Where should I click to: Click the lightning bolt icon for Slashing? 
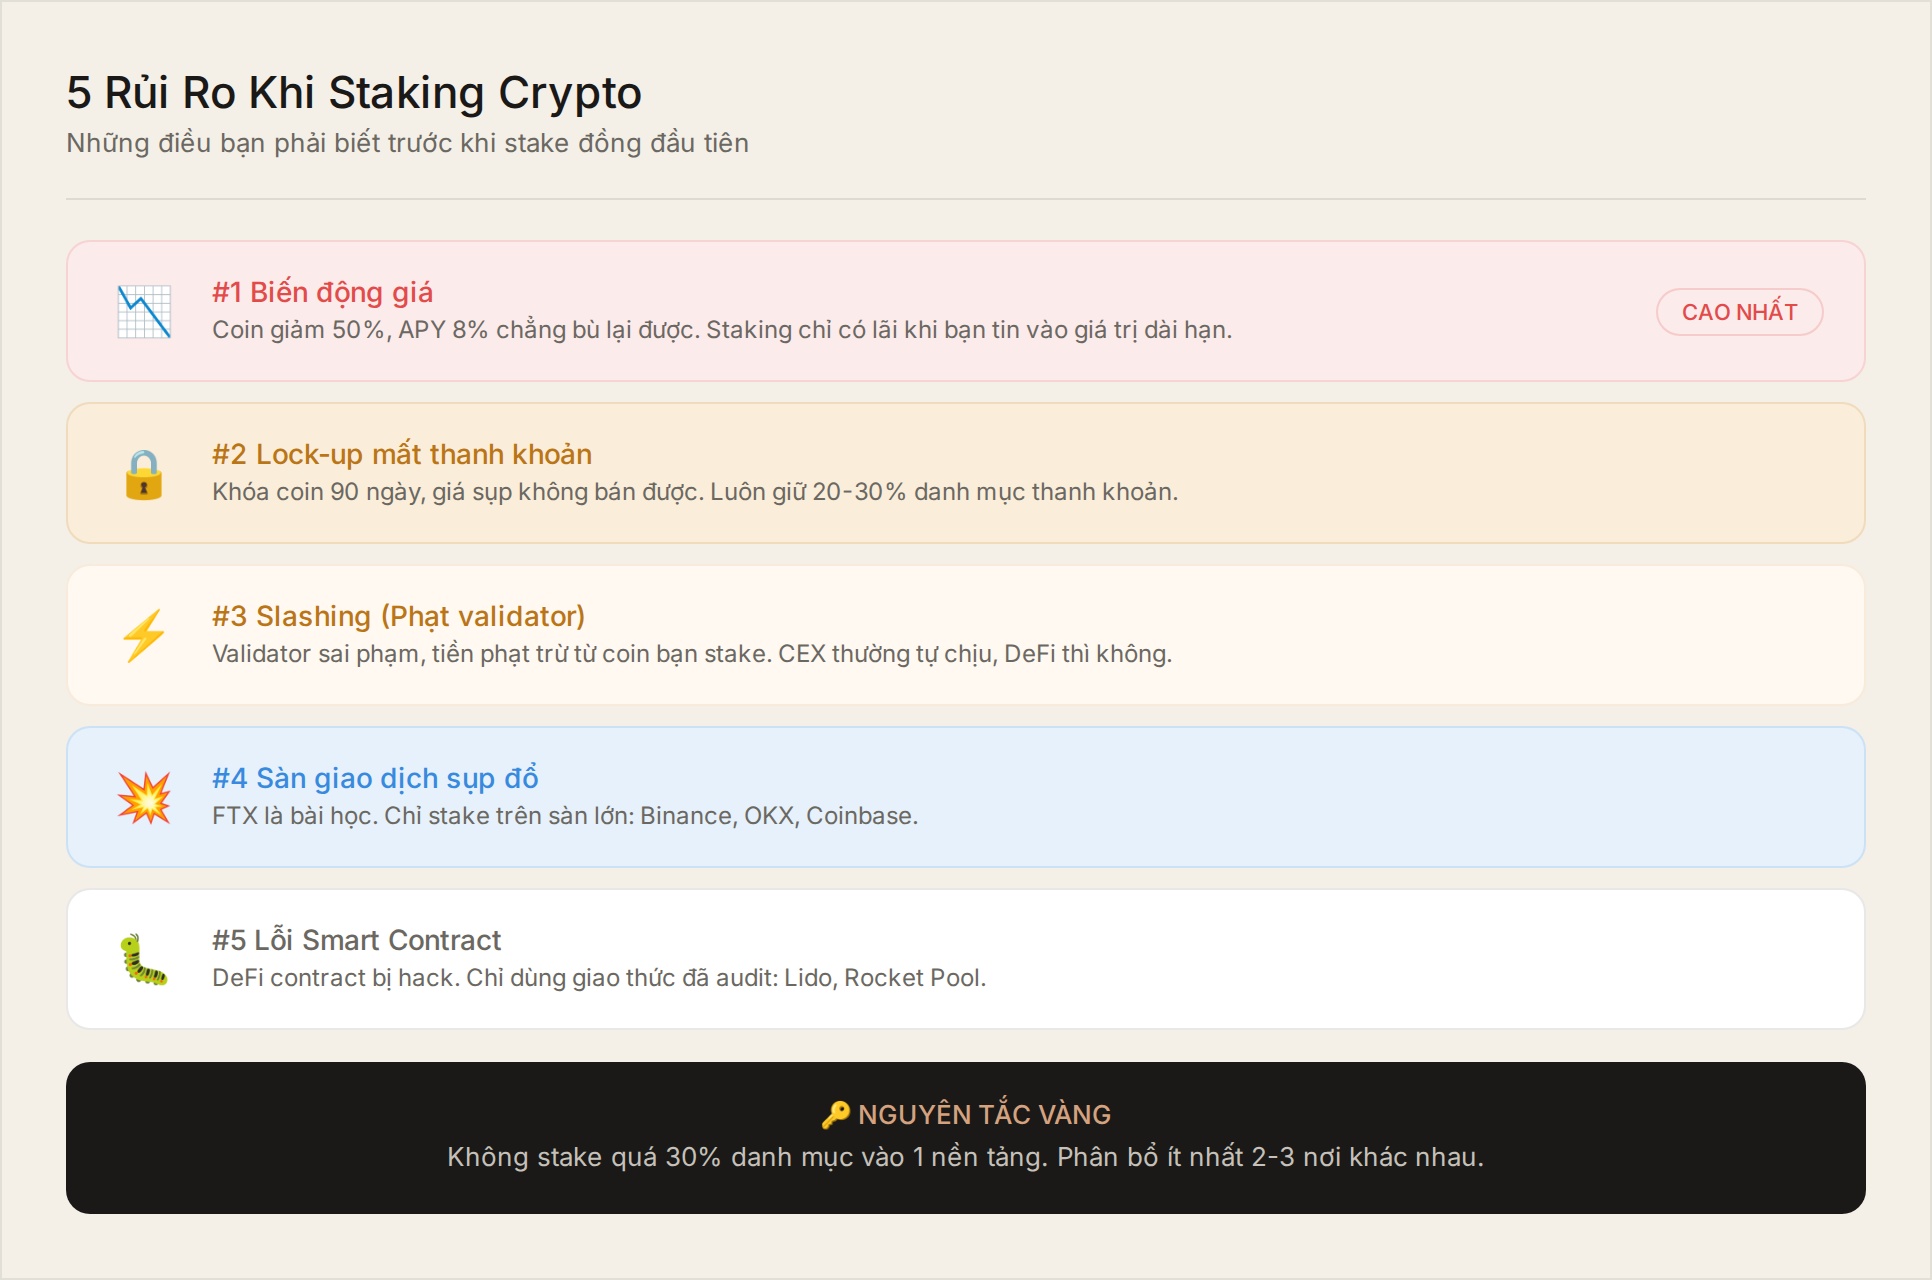(x=144, y=636)
